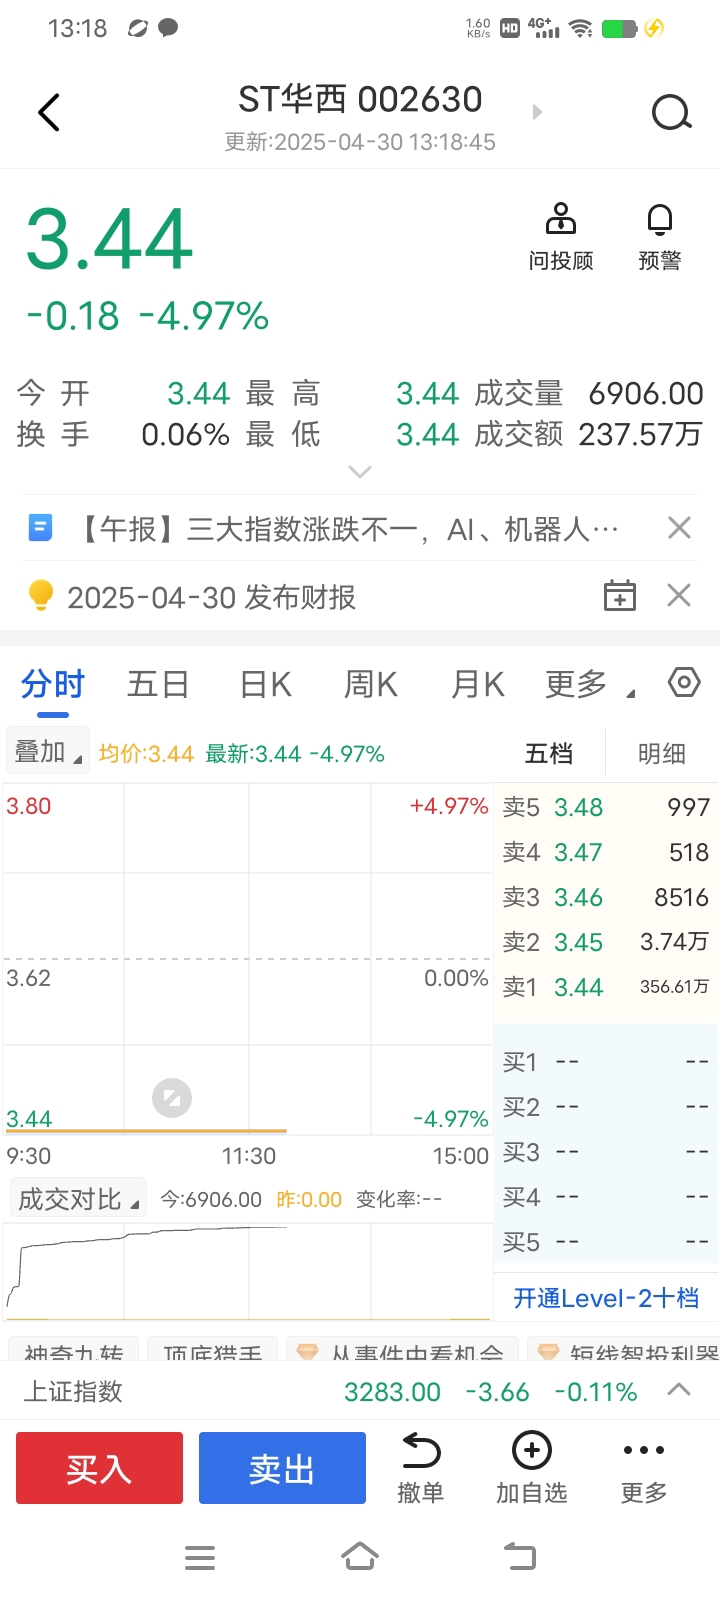
Task: Dismiss the 午报 news banner
Action: pyautogui.click(x=679, y=527)
